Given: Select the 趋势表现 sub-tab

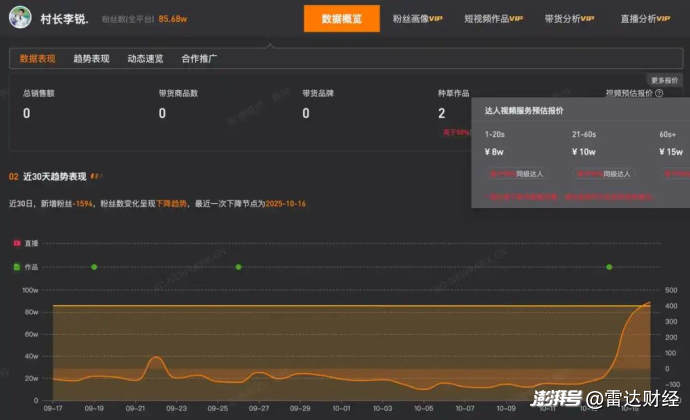Looking at the screenshot, I should (x=91, y=59).
